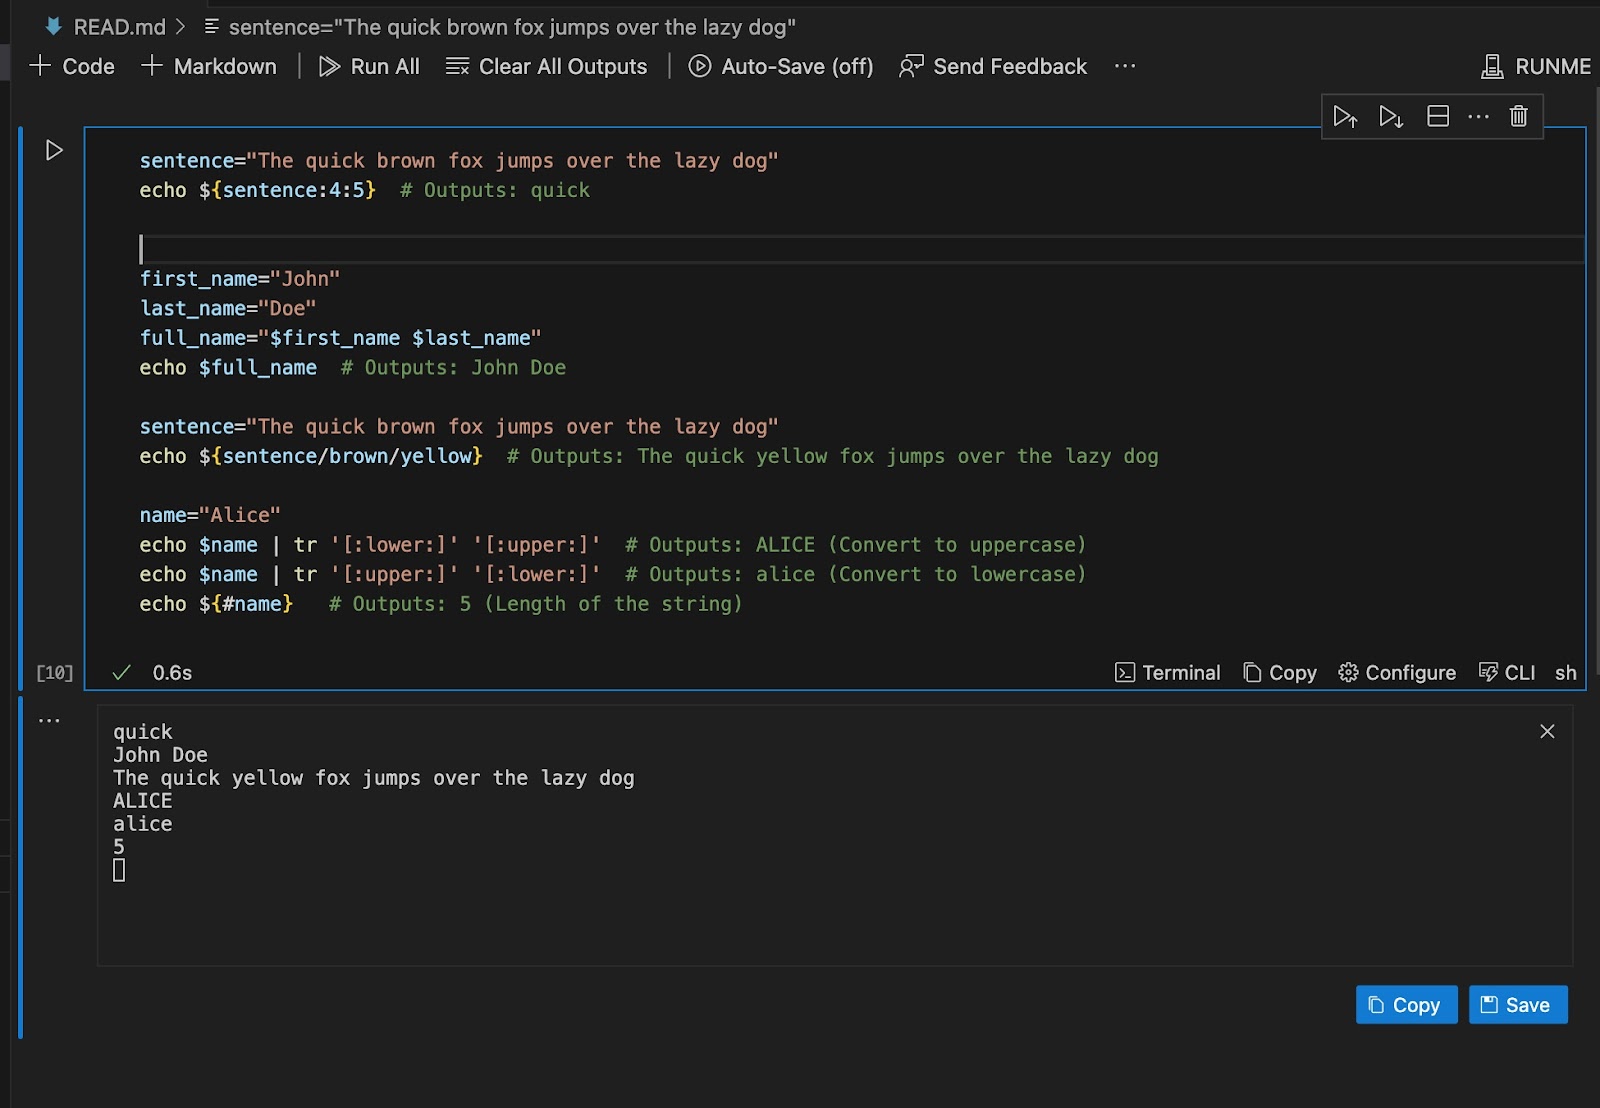Screen dimensions: 1600x1108
Task: Click the blue Copy output button
Action: (x=1406, y=1005)
